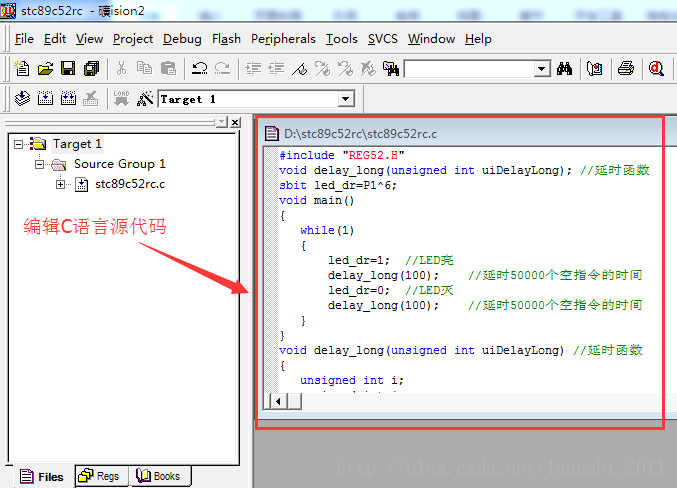Open the Flash menu
The image size is (677, 488).
(226, 39)
